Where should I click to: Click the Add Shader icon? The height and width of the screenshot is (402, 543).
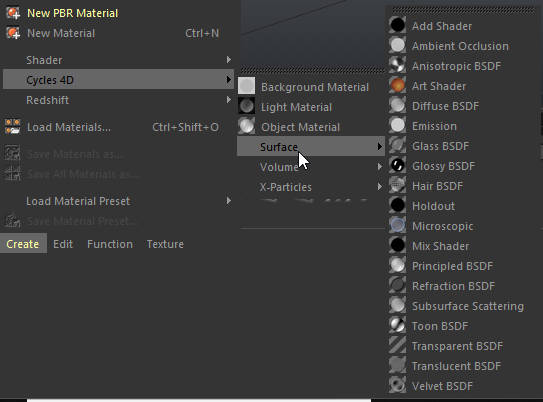(398, 25)
